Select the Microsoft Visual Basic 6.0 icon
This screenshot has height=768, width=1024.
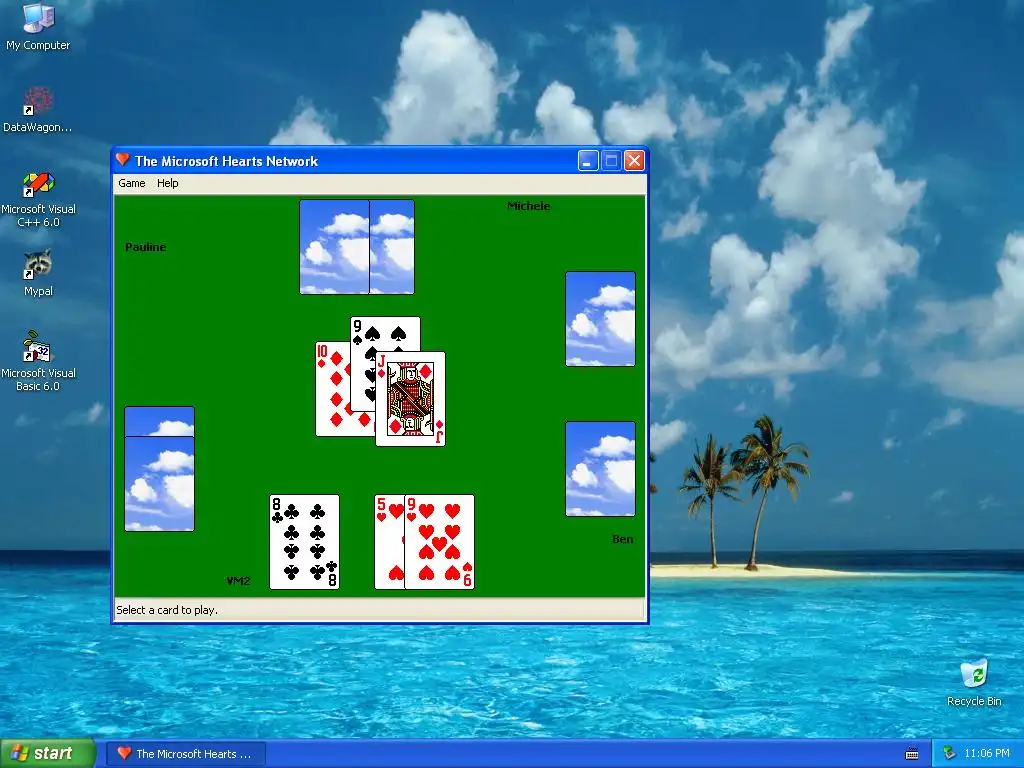[x=38, y=361]
